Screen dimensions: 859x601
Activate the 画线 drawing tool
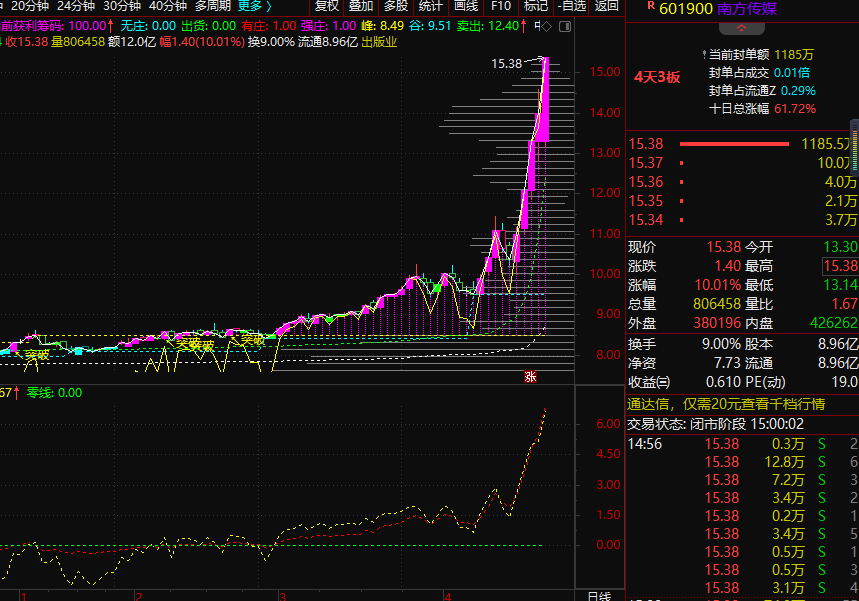[466, 6]
